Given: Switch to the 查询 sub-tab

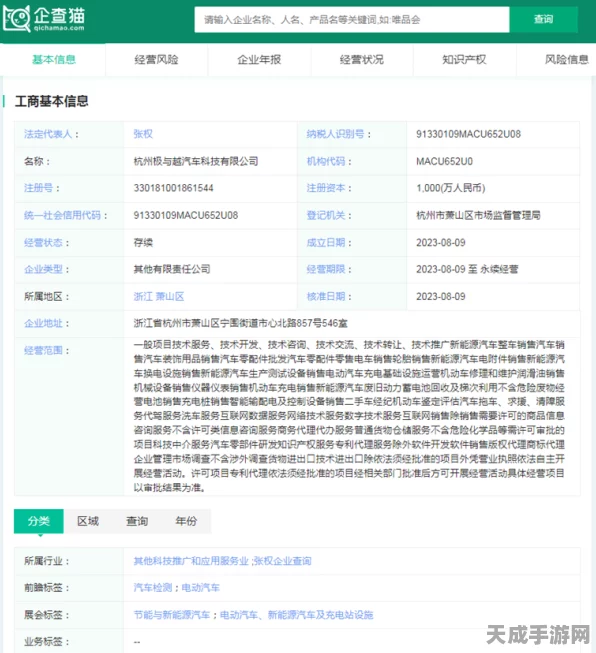Looking at the screenshot, I should 137,521.
